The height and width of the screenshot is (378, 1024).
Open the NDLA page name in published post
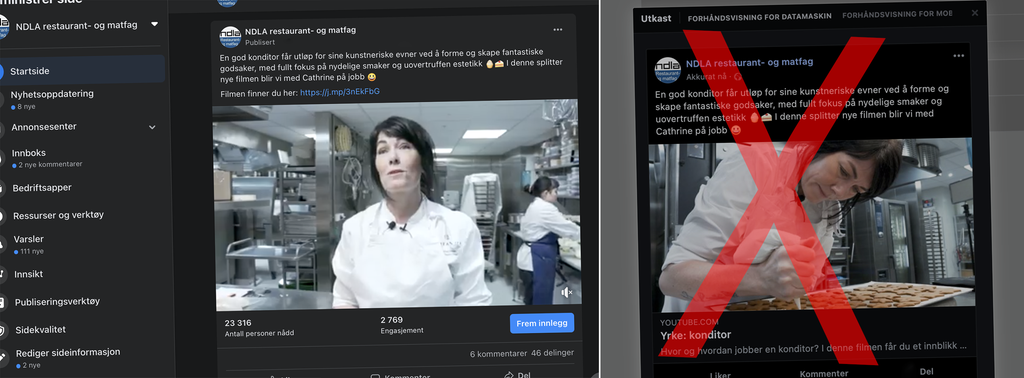pyautogui.click(x=300, y=30)
